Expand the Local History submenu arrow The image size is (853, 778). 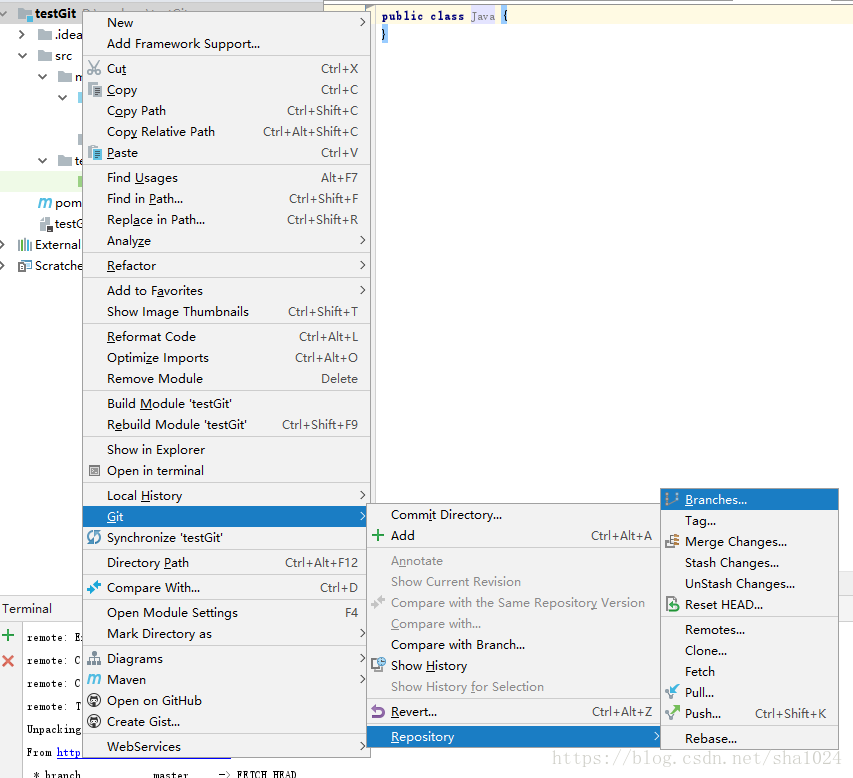tap(363, 495)
